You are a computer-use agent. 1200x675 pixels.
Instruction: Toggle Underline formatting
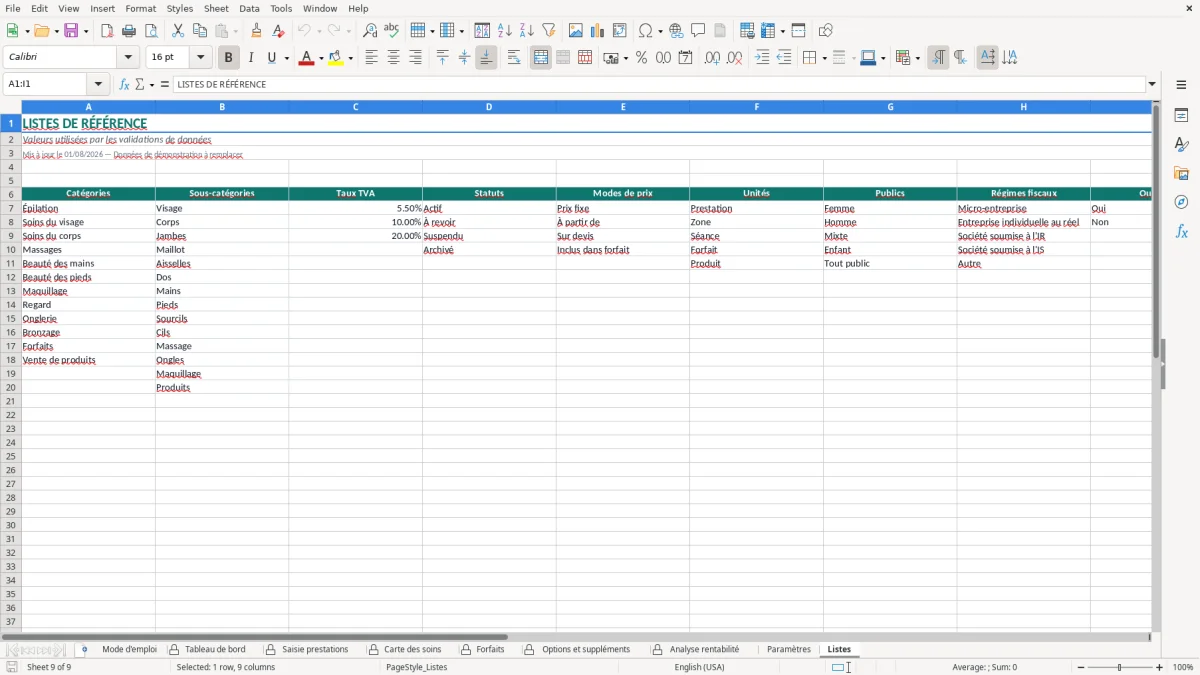[x=271, y=58]
